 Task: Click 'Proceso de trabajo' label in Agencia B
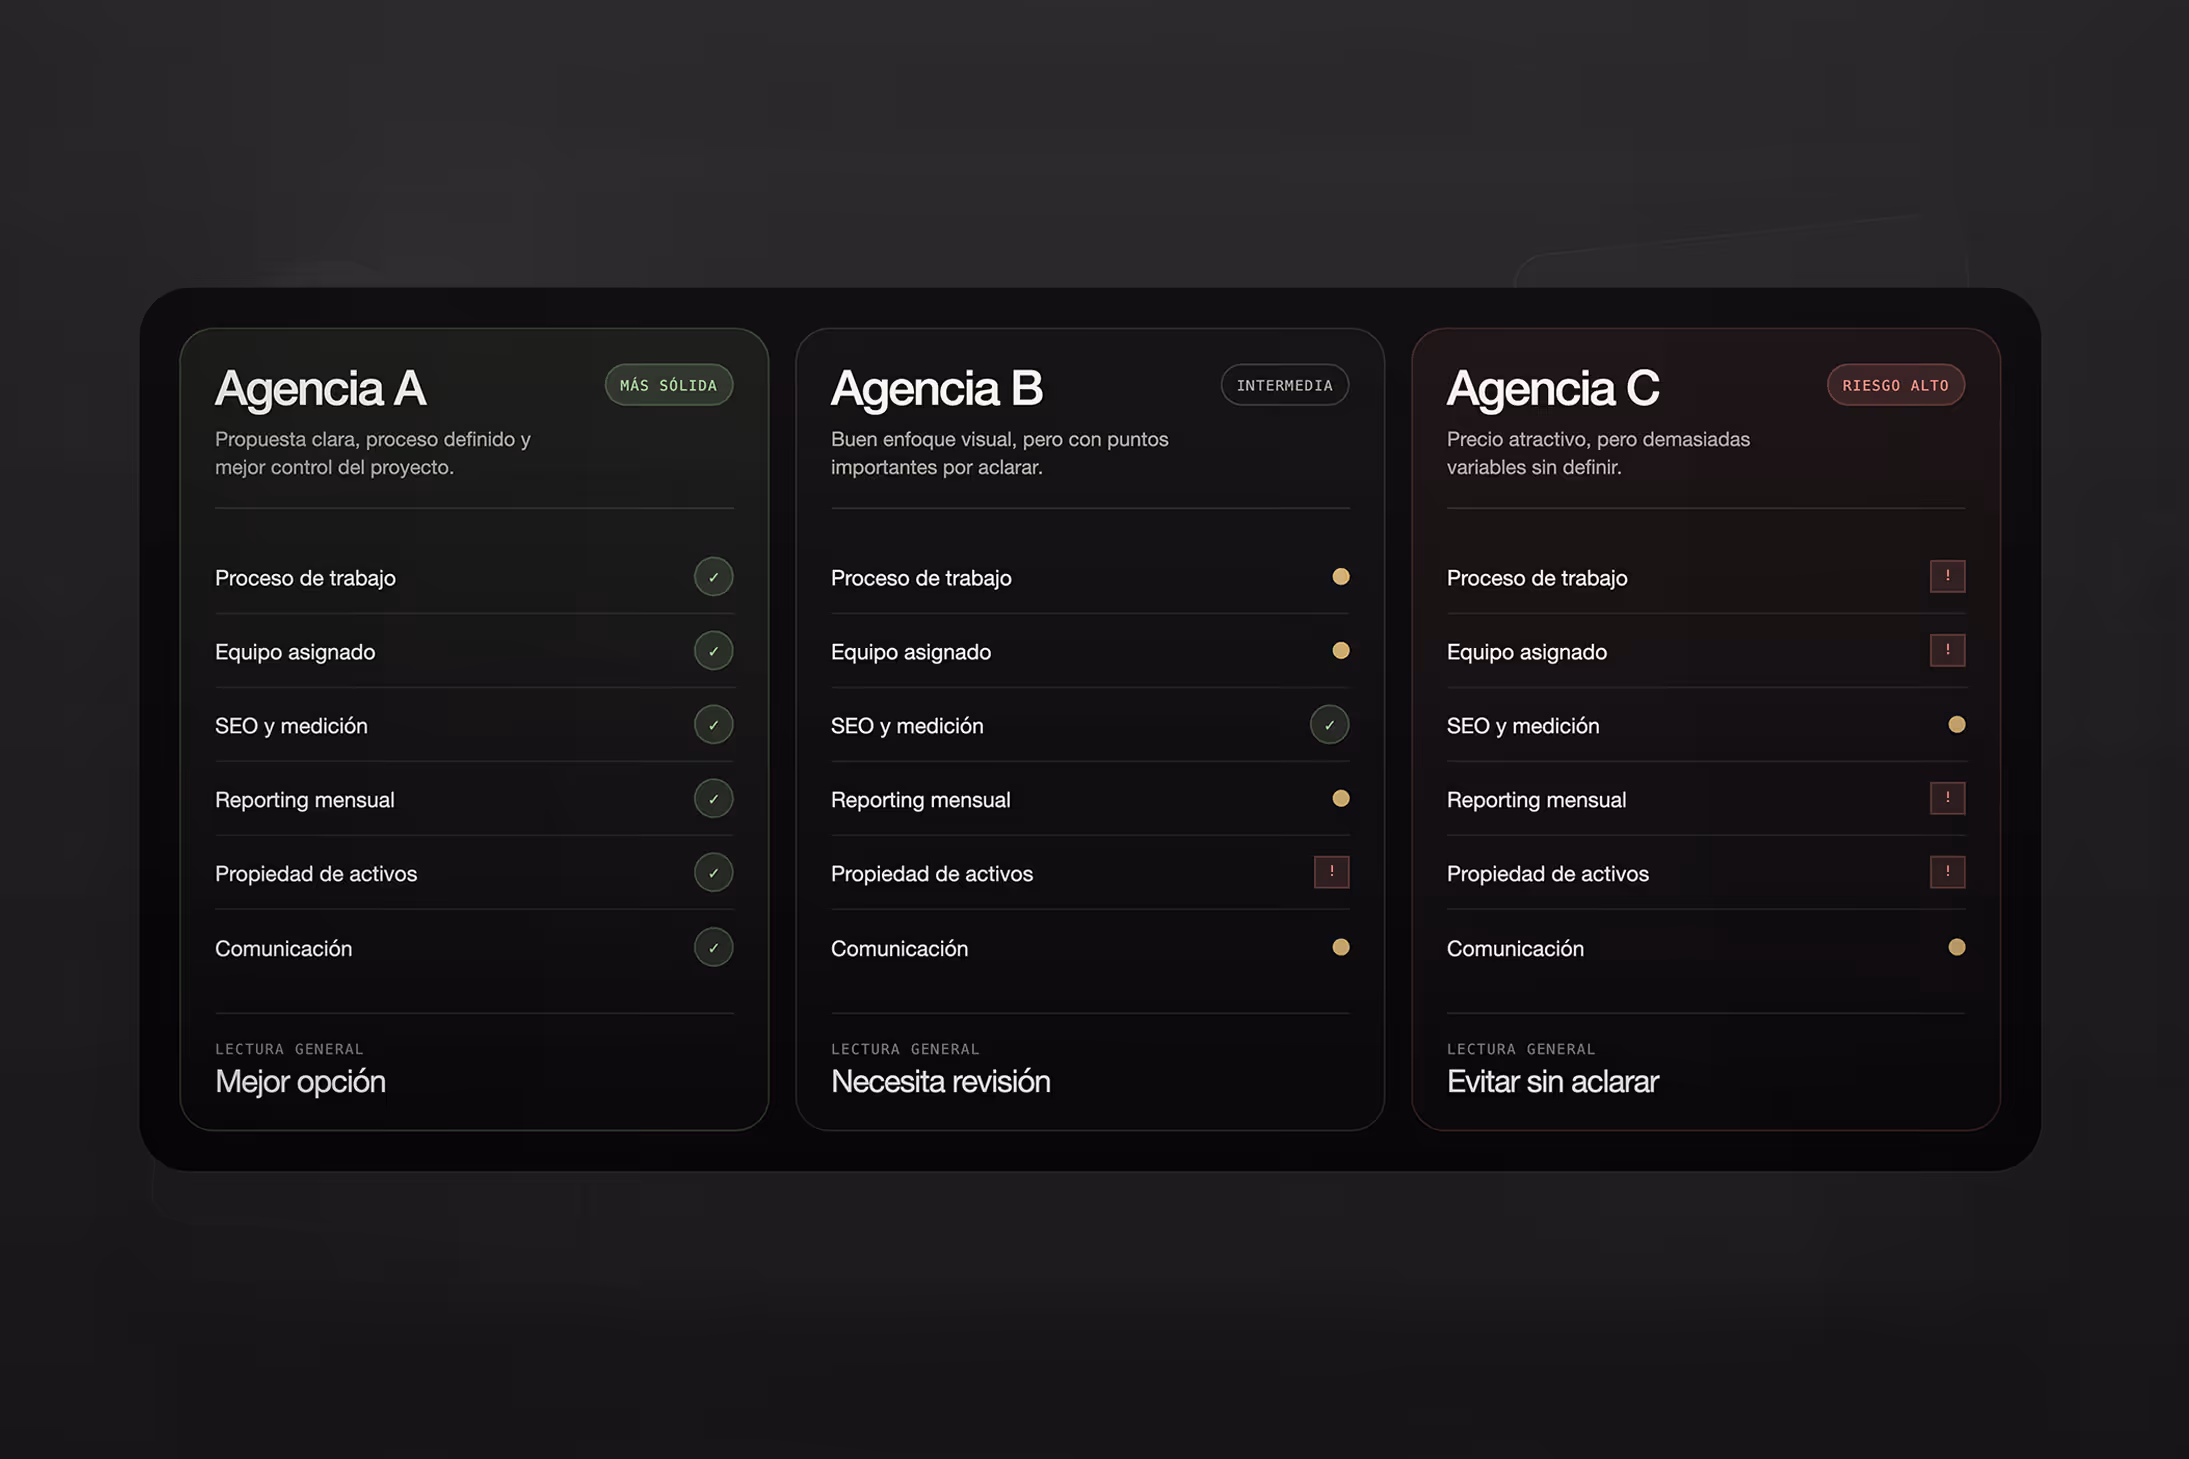coord(921,578)
